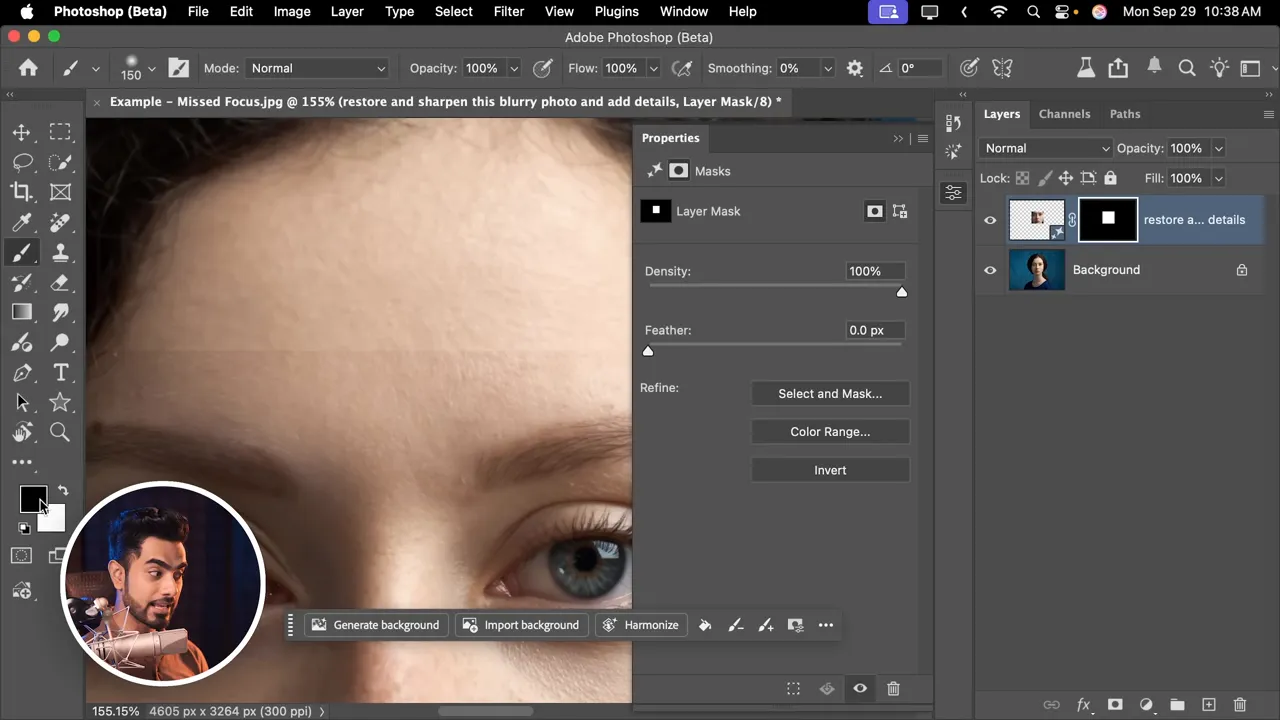The width and height of the screenshot is (1280, 720).
Task: Create new group folder icon
Action: coord(1177,705)
